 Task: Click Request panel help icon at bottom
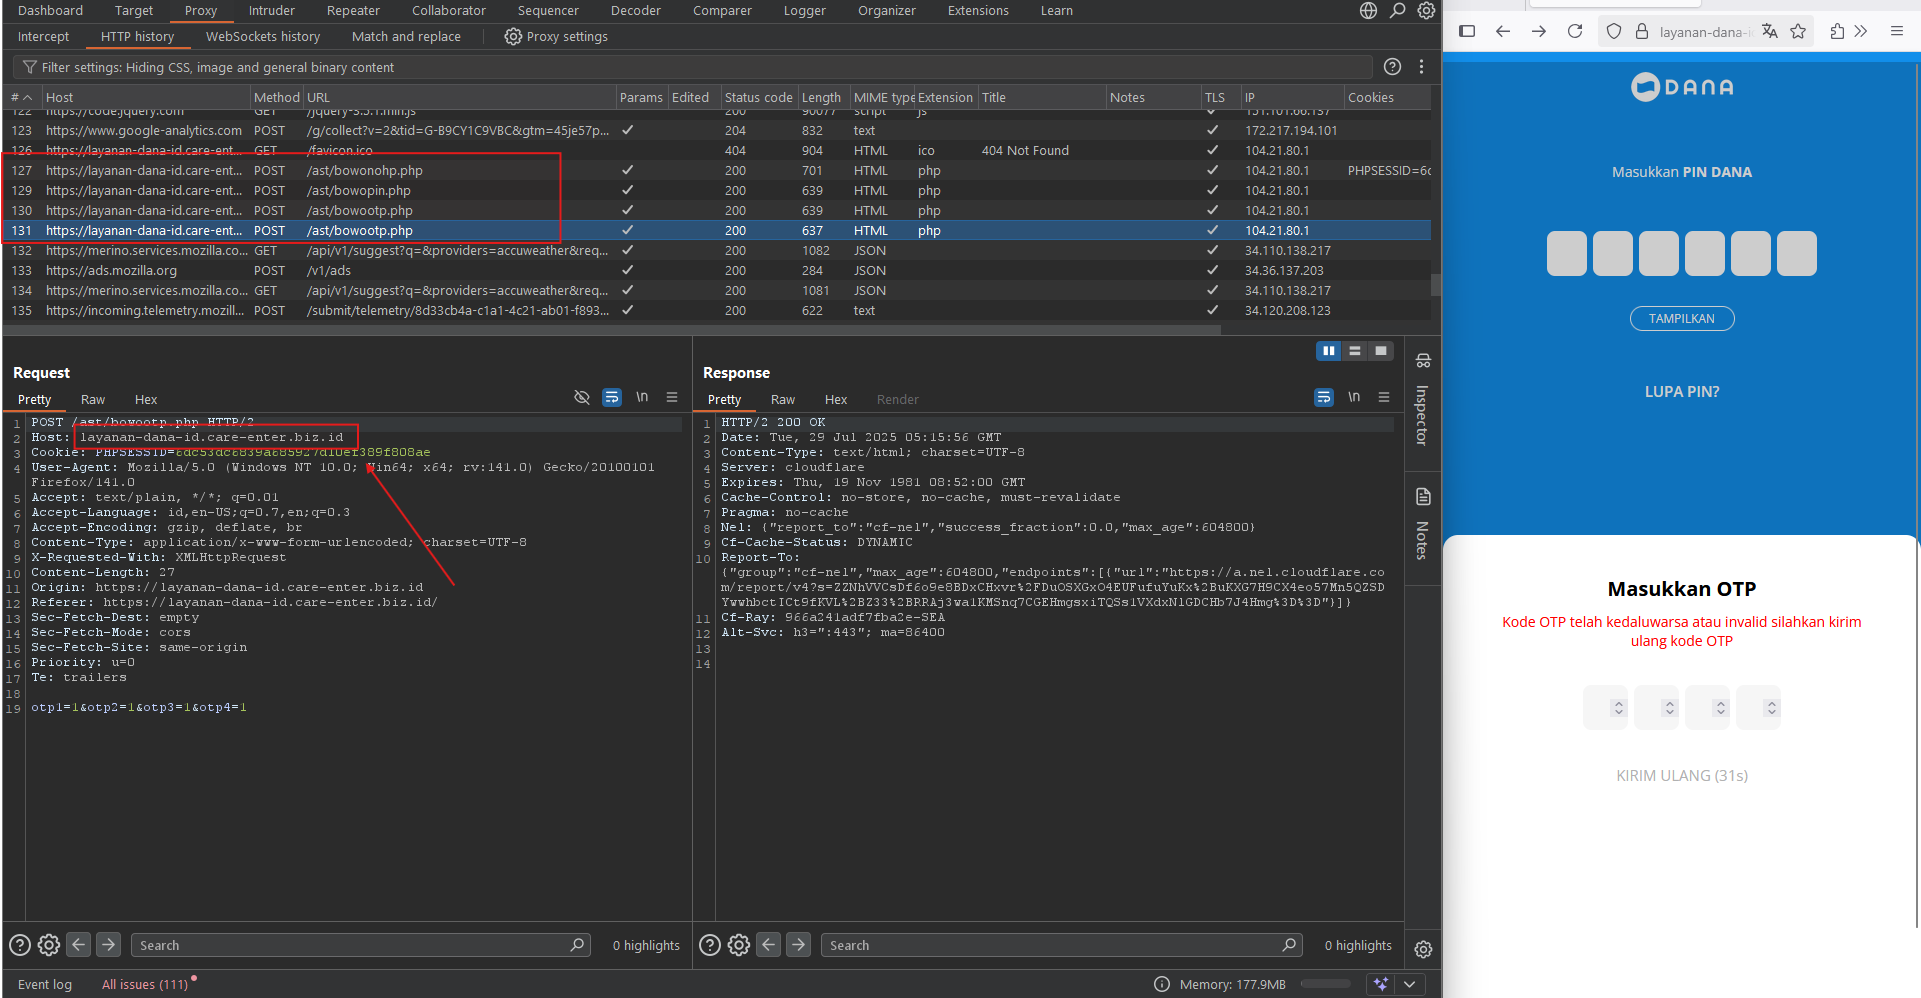(x=19, y=945)
